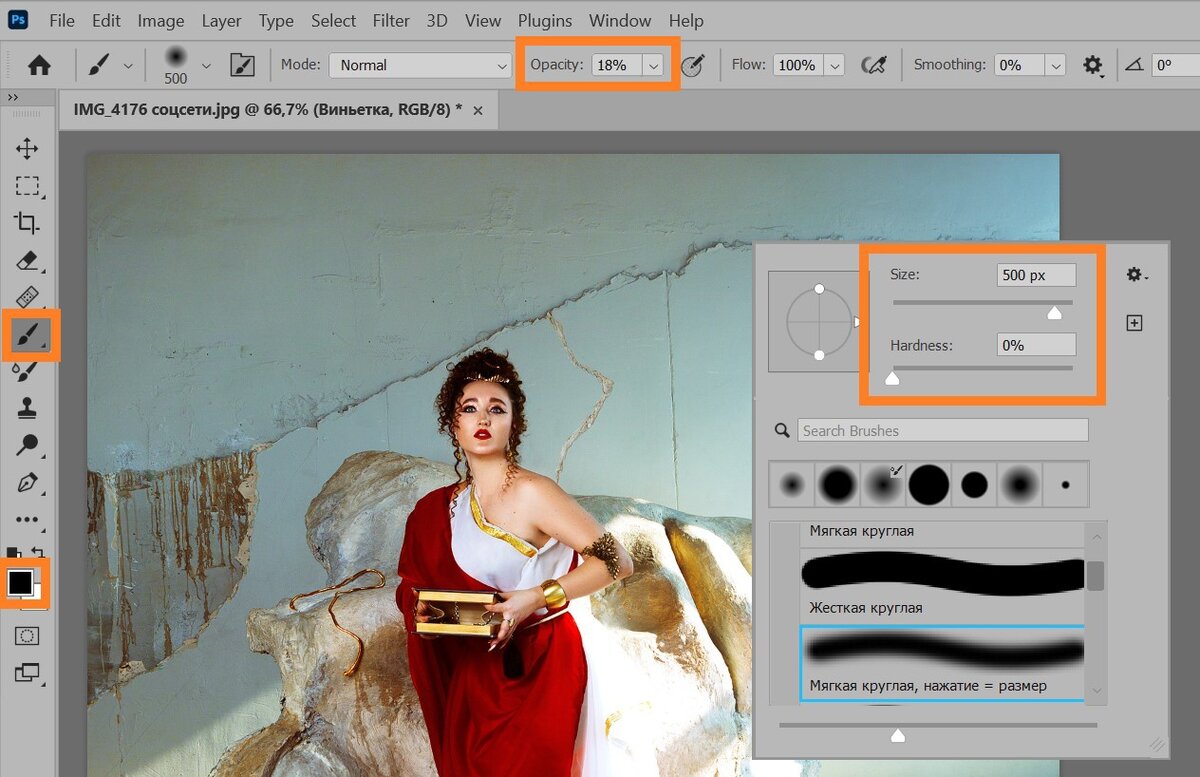The width and height of the screenshot is (1200, 777).
Task: Pick the largest hard round recent brush
Action: [929, 485]
